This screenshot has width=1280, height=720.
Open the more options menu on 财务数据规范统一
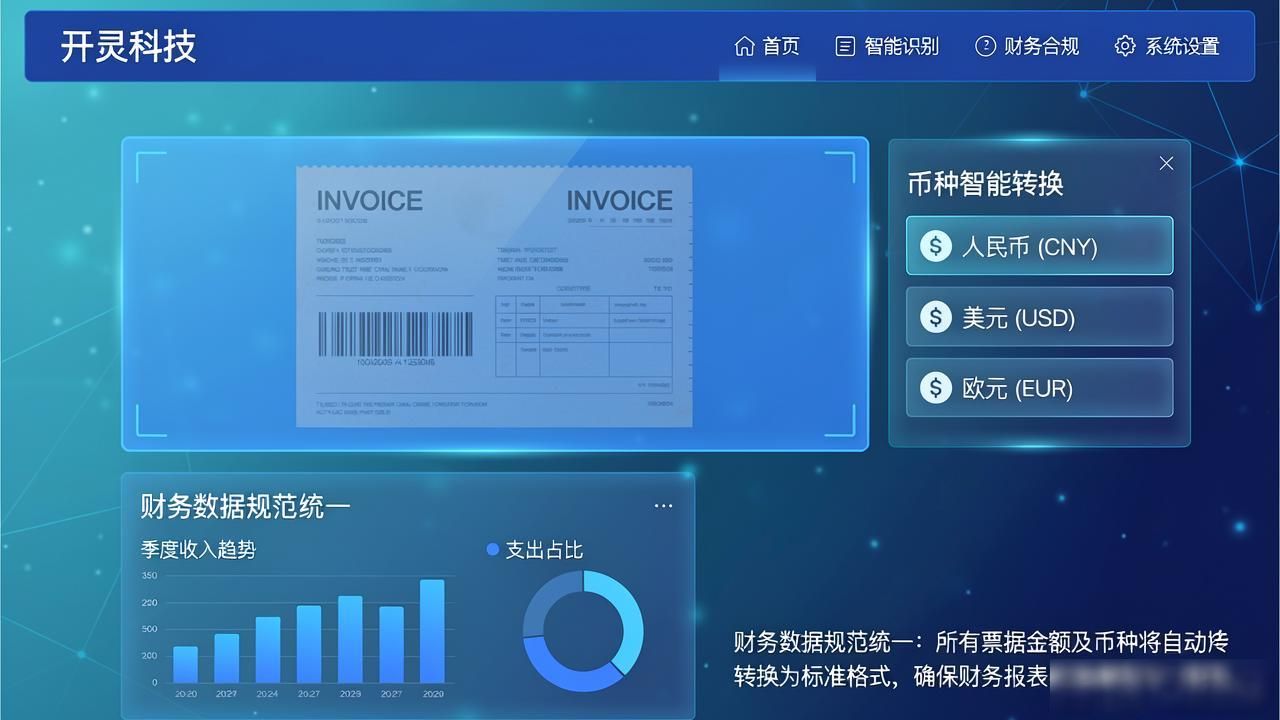(x=663, y=506)
